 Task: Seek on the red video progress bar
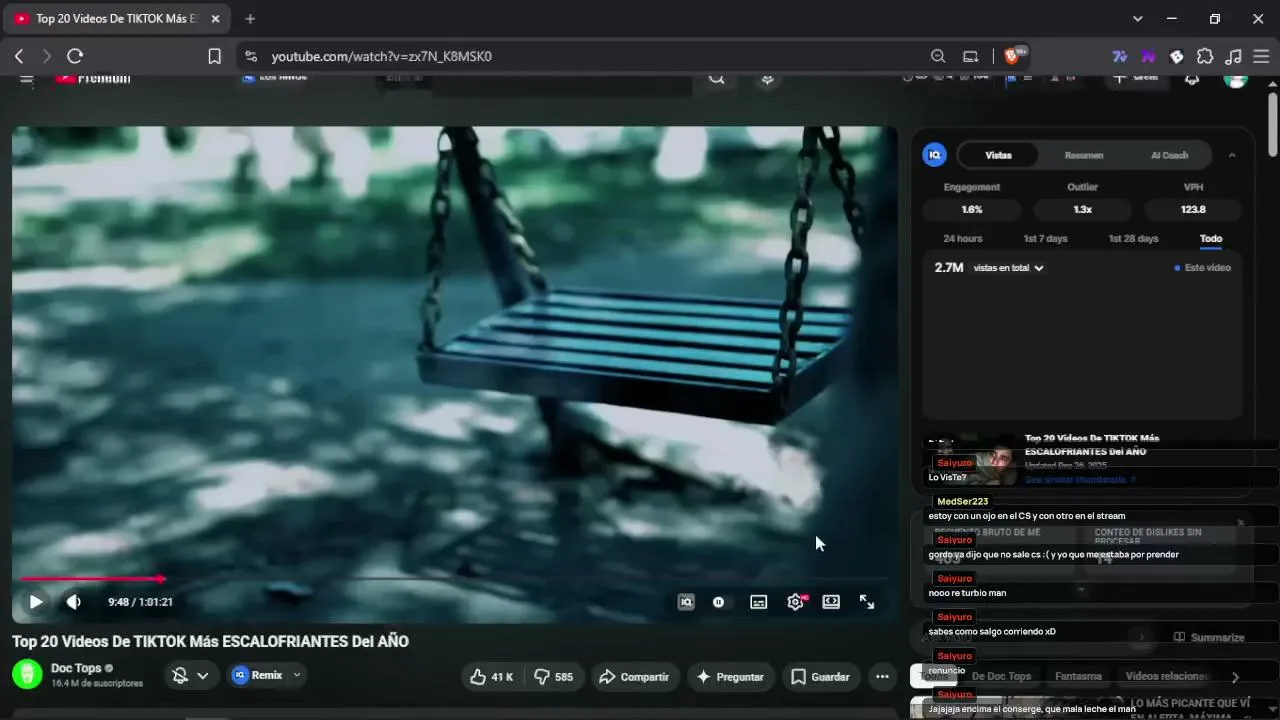(453, 578)
